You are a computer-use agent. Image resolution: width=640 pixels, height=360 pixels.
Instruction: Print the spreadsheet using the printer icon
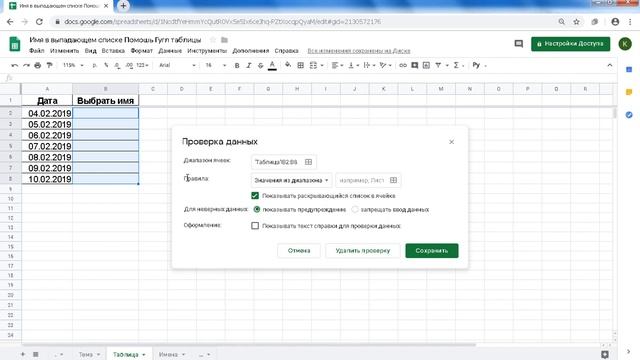(38, 65)
